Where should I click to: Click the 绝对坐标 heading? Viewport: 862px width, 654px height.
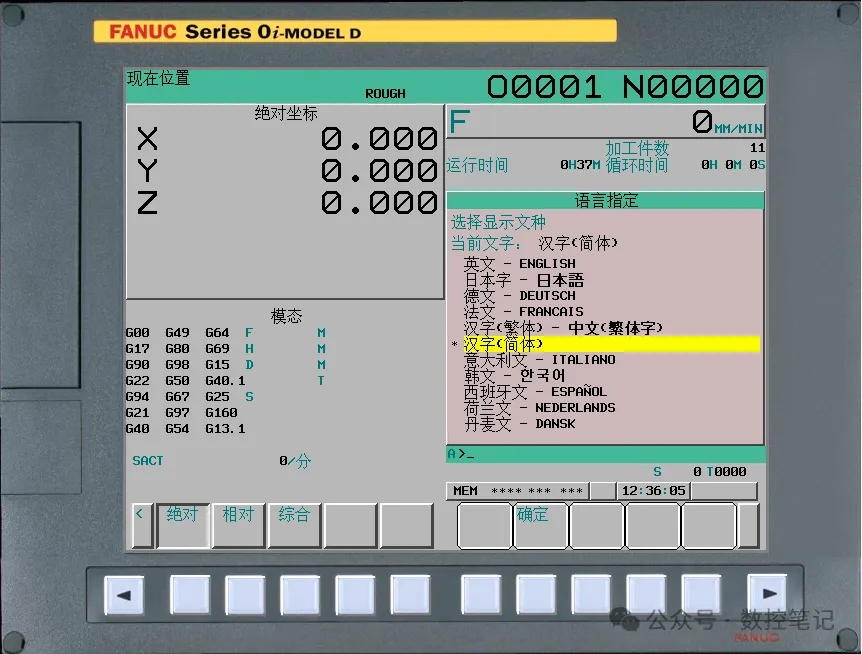pos(286,114)
